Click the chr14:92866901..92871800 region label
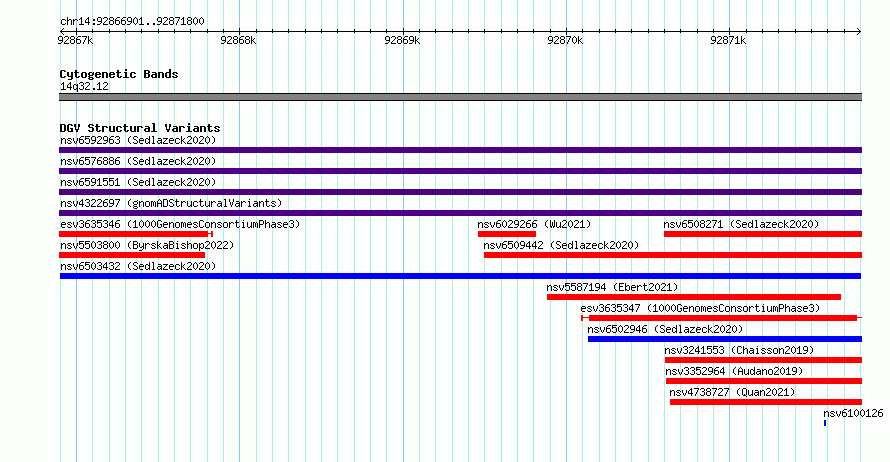Viewport: 890px width, 462px height. (x=132, y=22)
